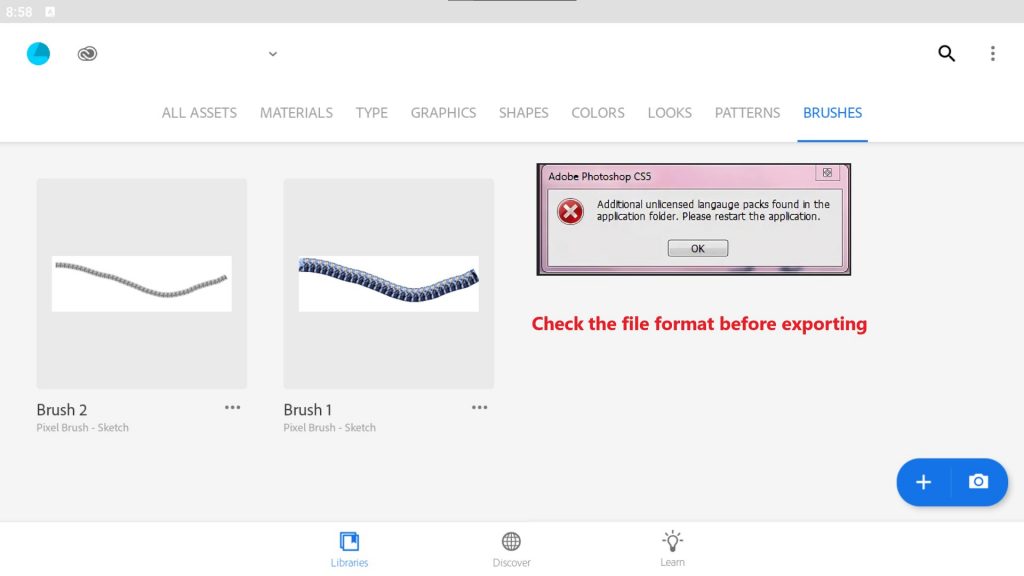Screen dimensions: 1024x576
Task: Open the Brush 1 thumbnail
Action: coord(389,283)
